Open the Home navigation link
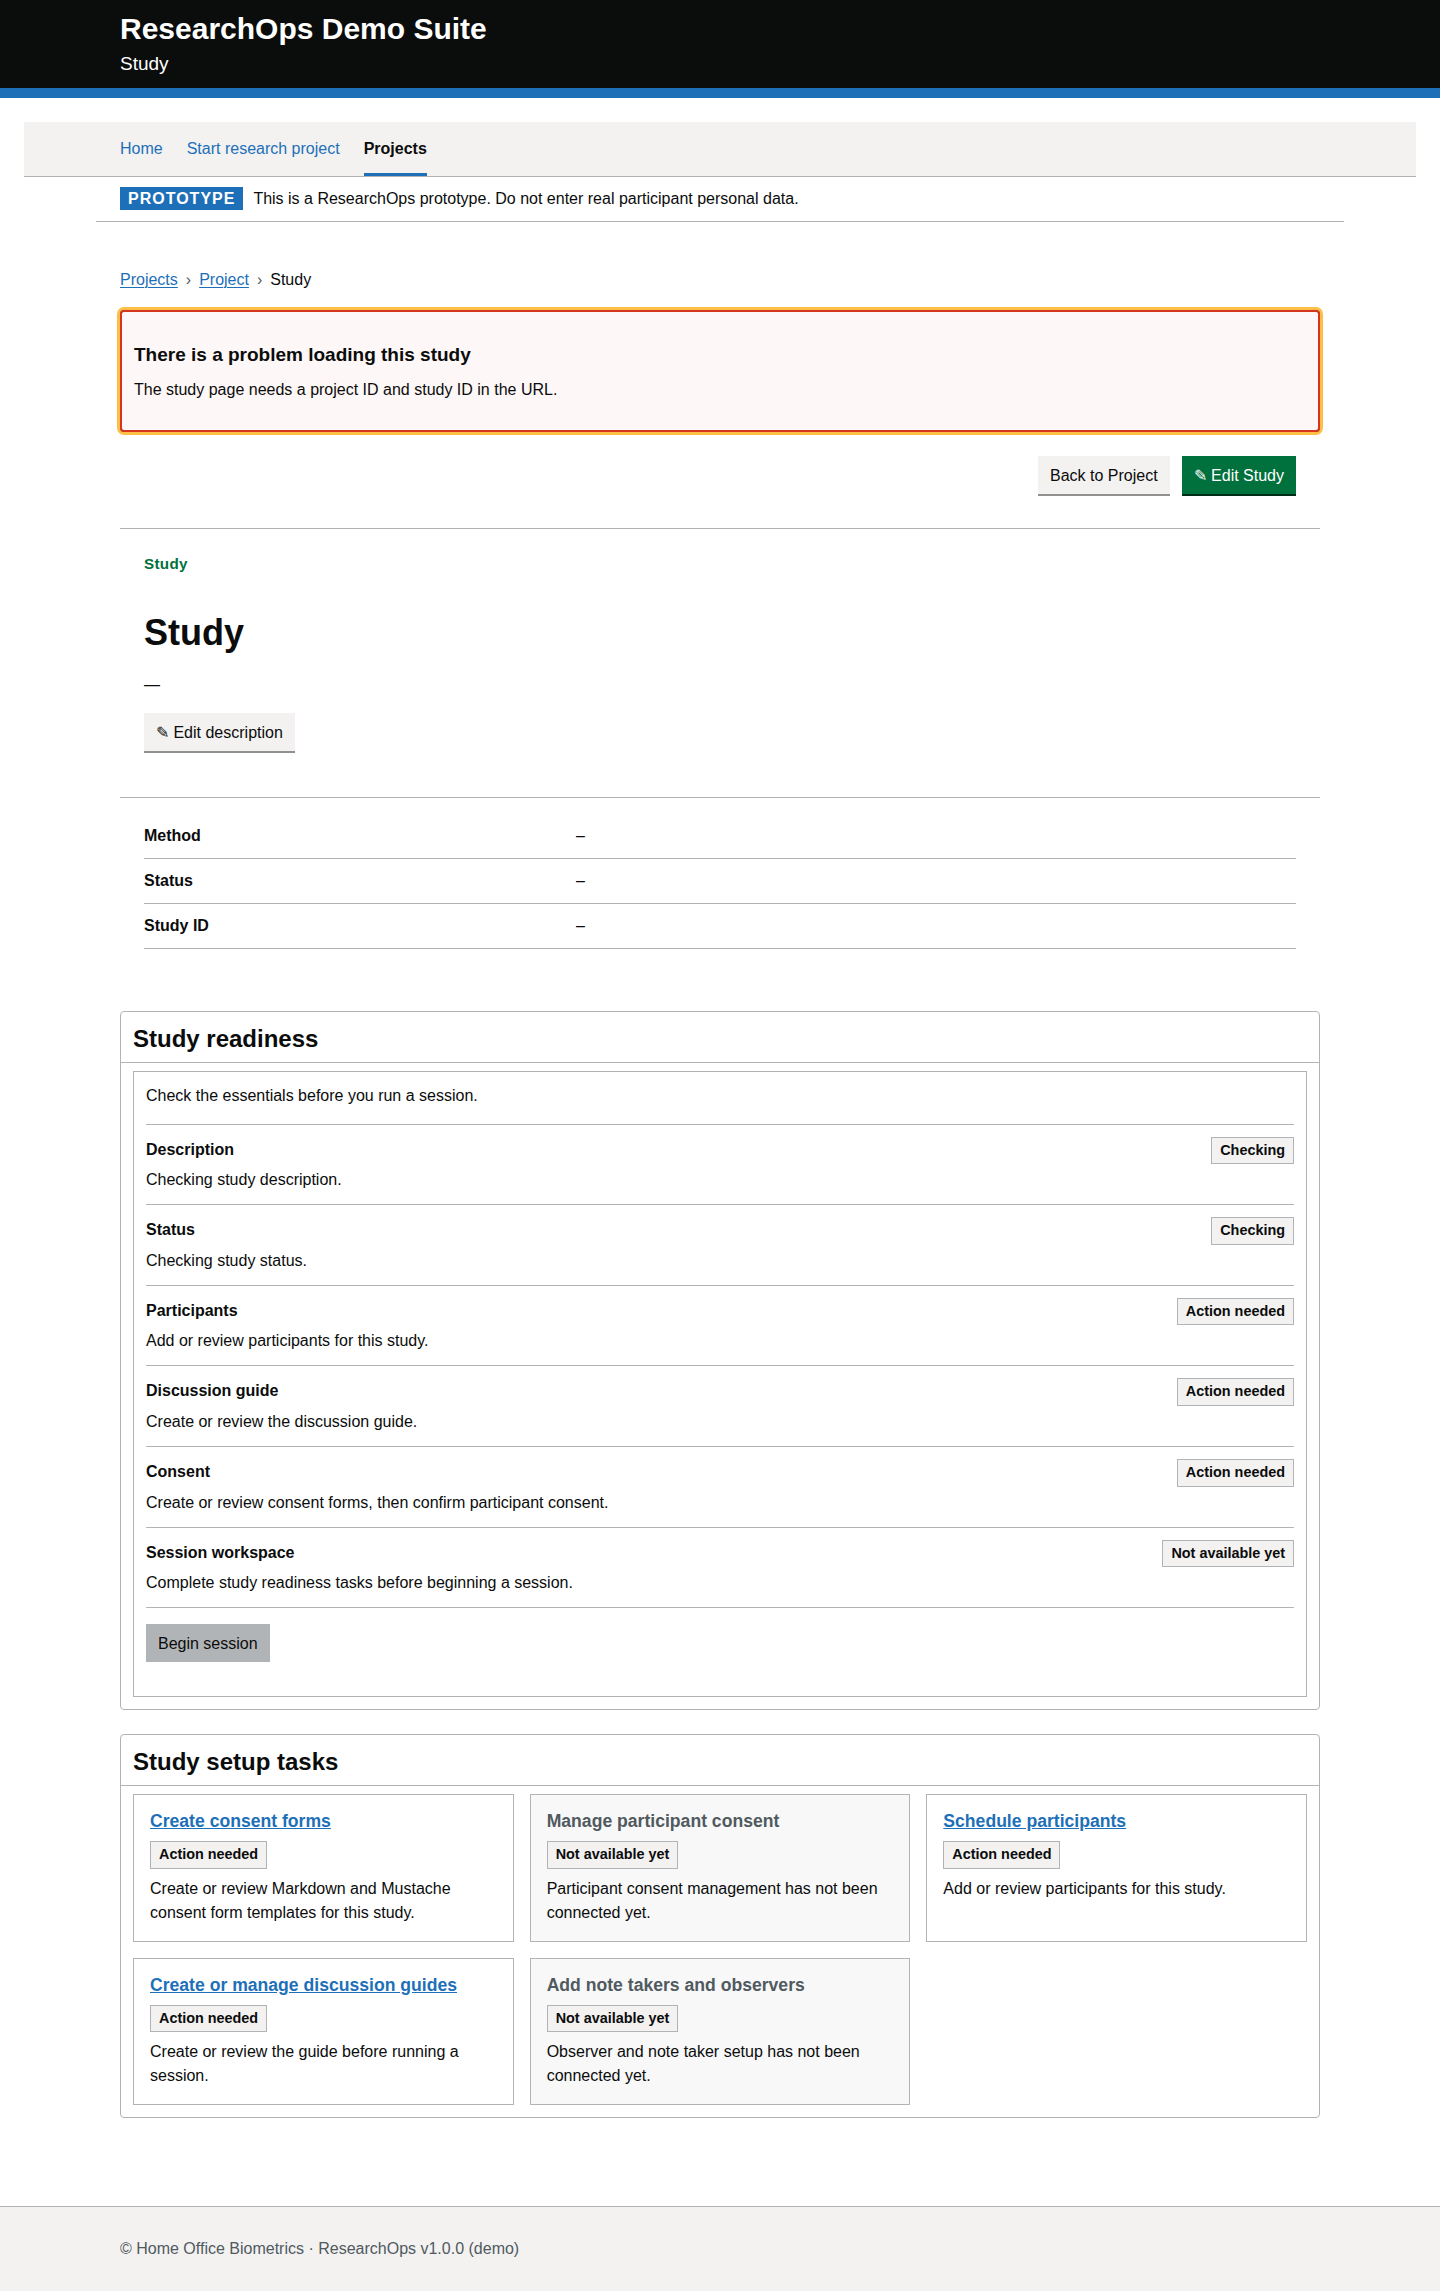 141,148
